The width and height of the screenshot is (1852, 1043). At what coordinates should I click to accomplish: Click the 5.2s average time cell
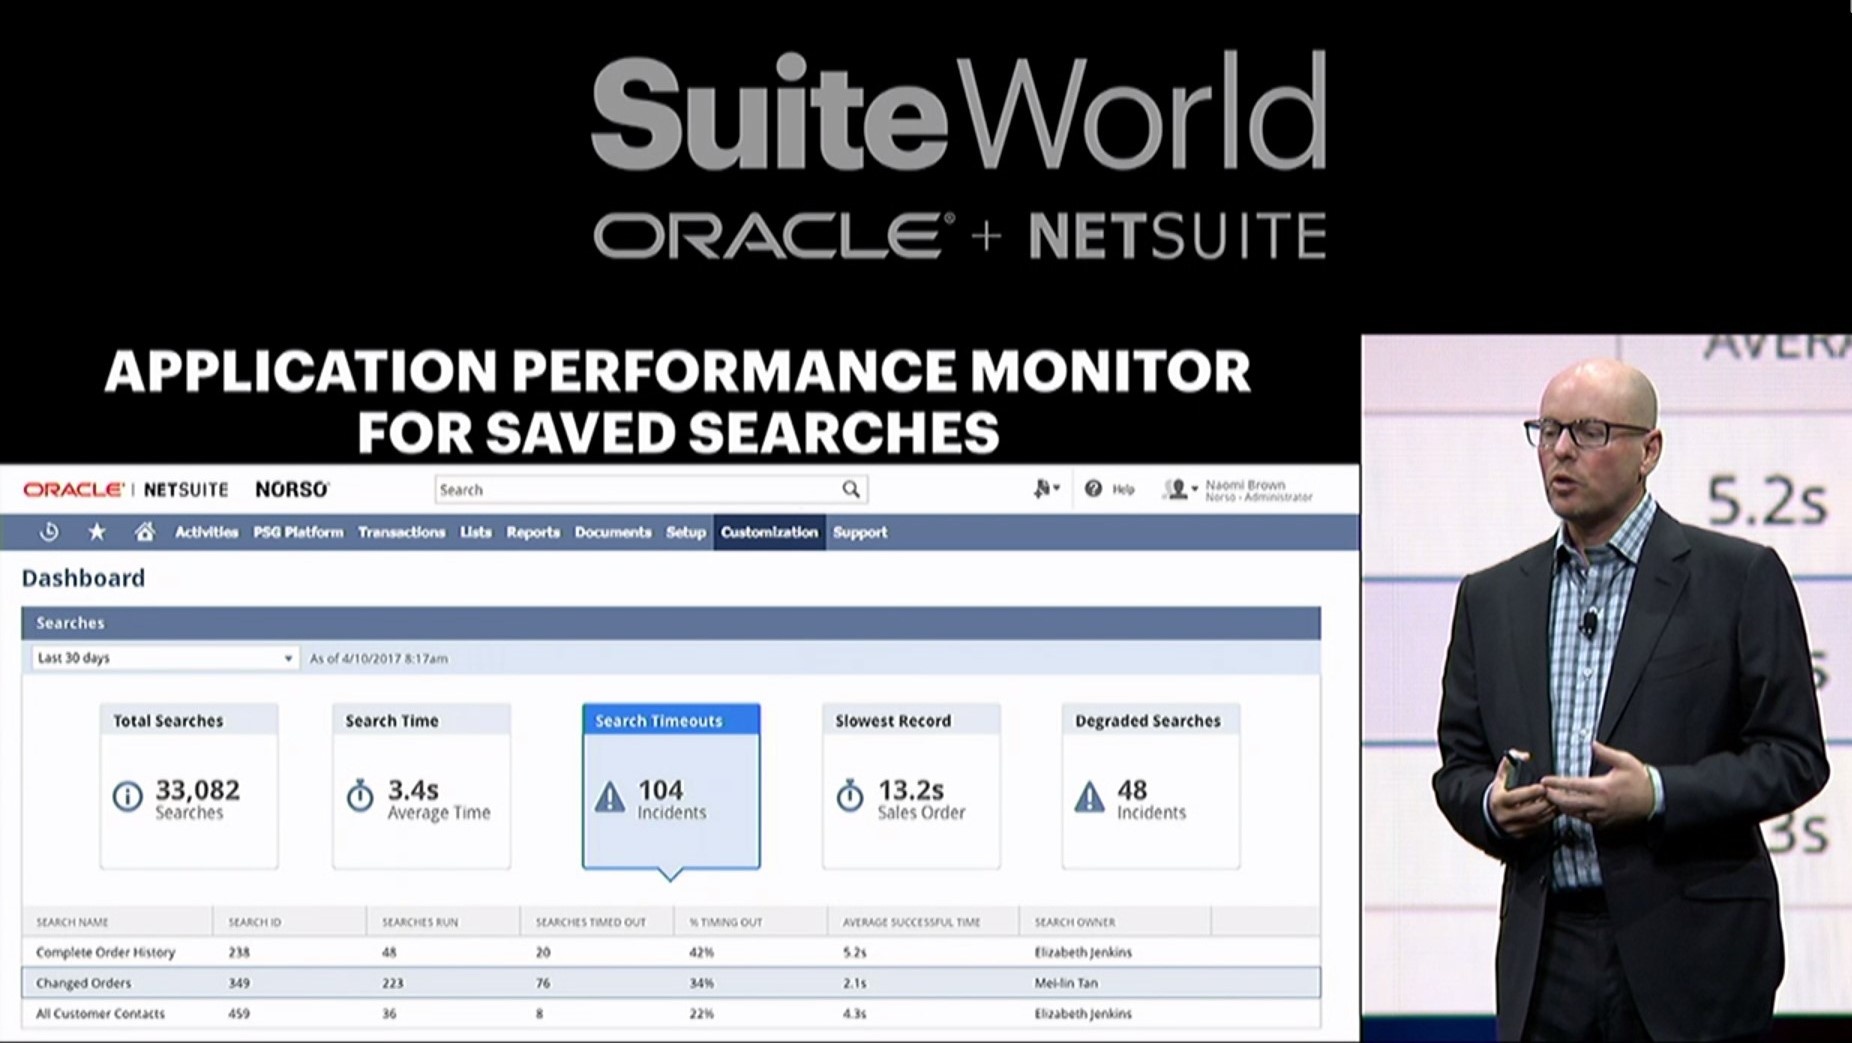tap(854, 952)
